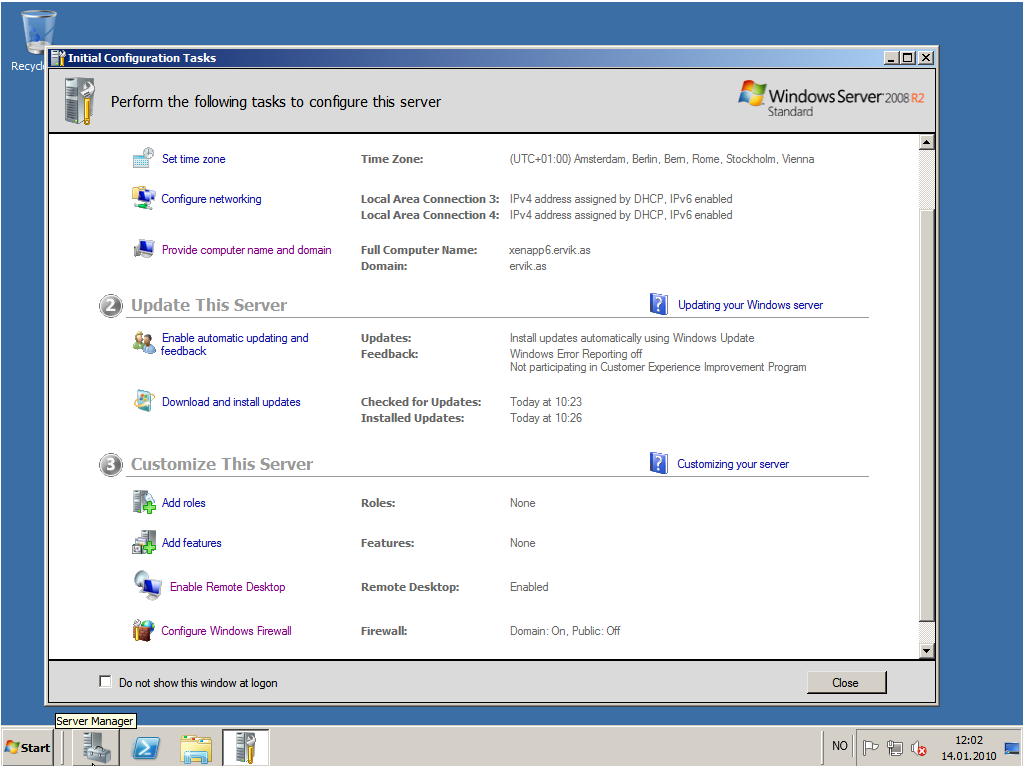Viewport: 1024px width, 766px height.
Task: Maximize the Initial Configuration Tasks window
Action: click(908, 57)
